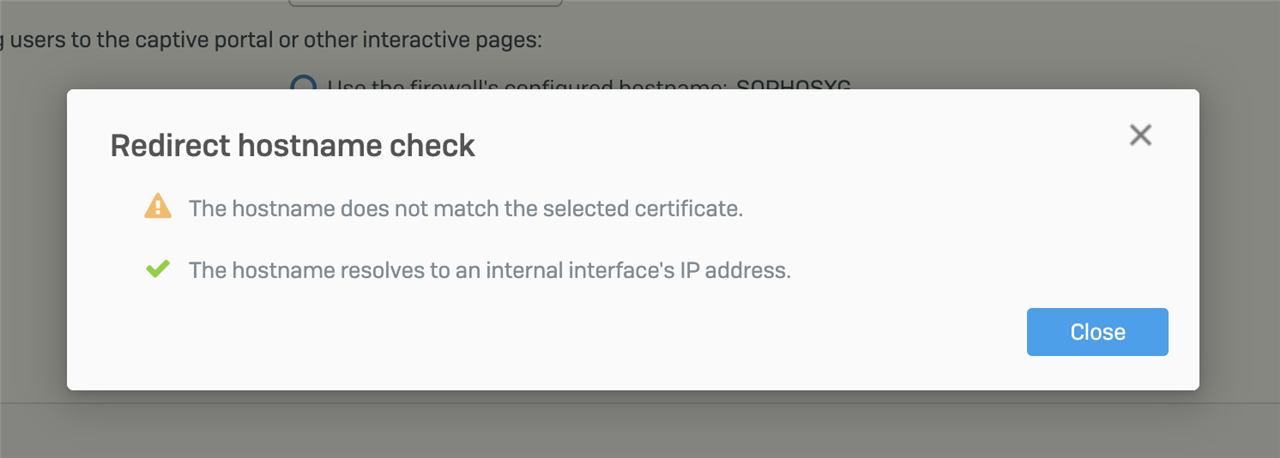1280x458 pixels.
Task: Dismiss the dialog with the X icon
Action: 1140,135
